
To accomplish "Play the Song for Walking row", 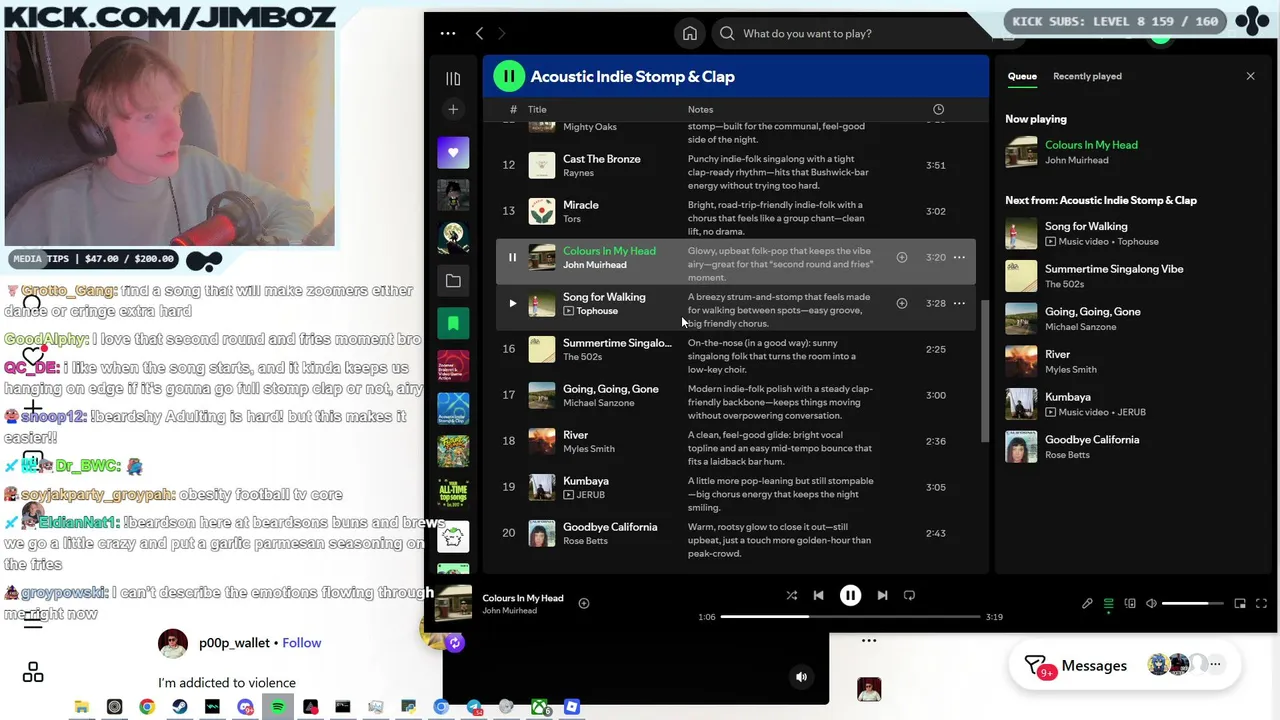I will (512, 303).
